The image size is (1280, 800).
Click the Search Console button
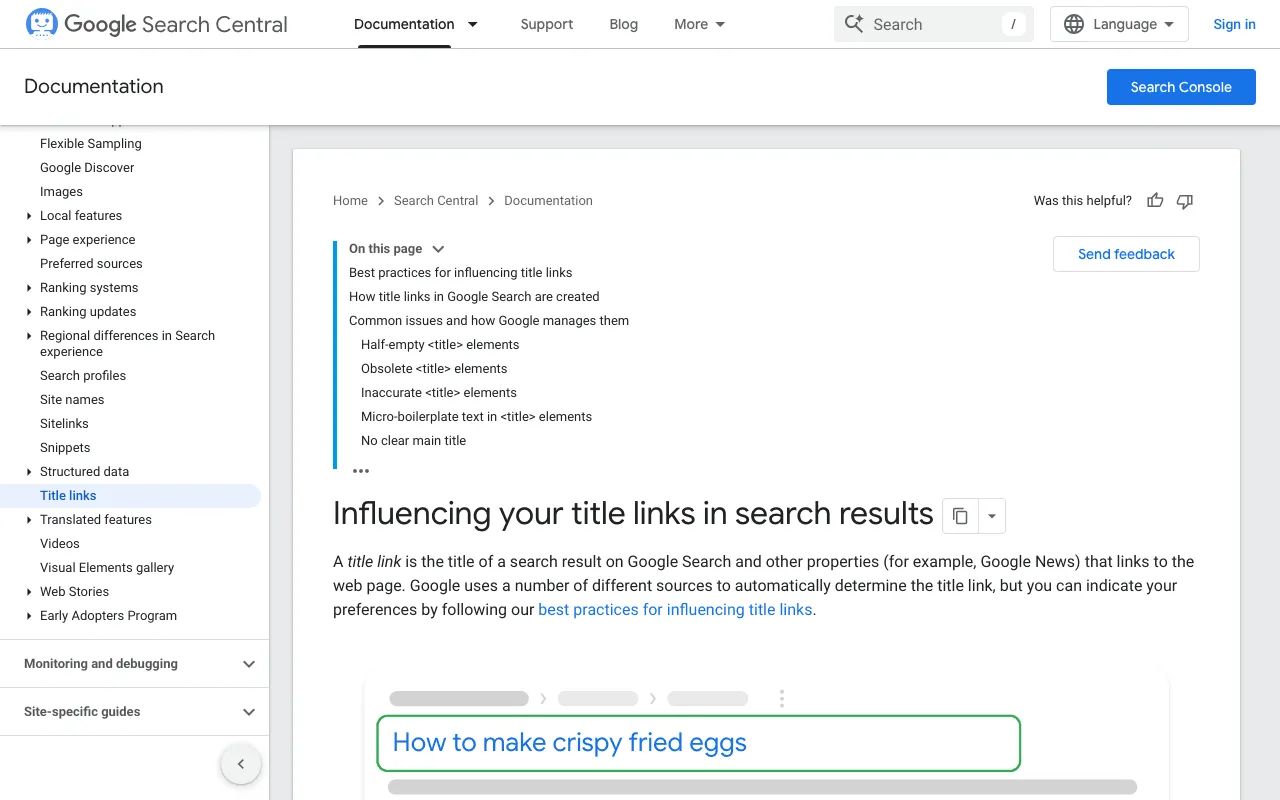pyautogui.click(x=1181, y=87)
